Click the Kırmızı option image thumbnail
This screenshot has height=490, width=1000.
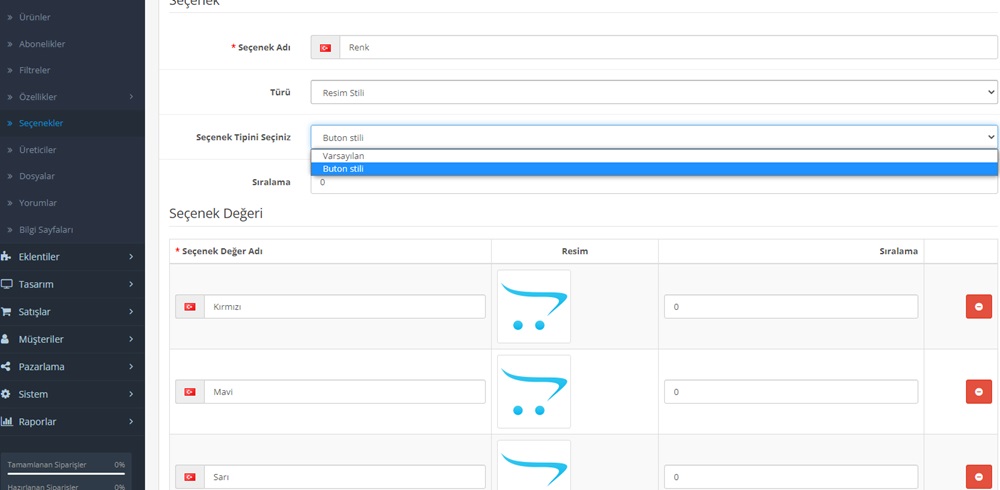(534, 306)
